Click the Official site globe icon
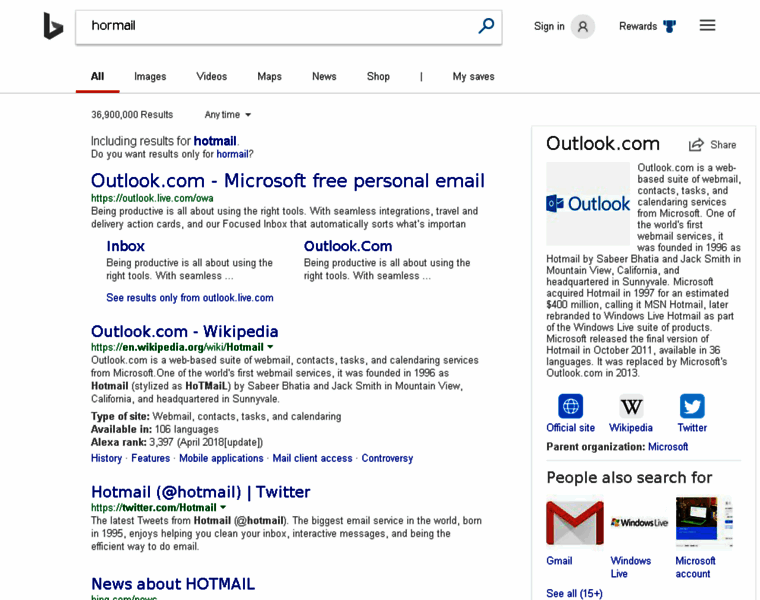Screen dimensions: 760x600 click(x=570, y=406)
